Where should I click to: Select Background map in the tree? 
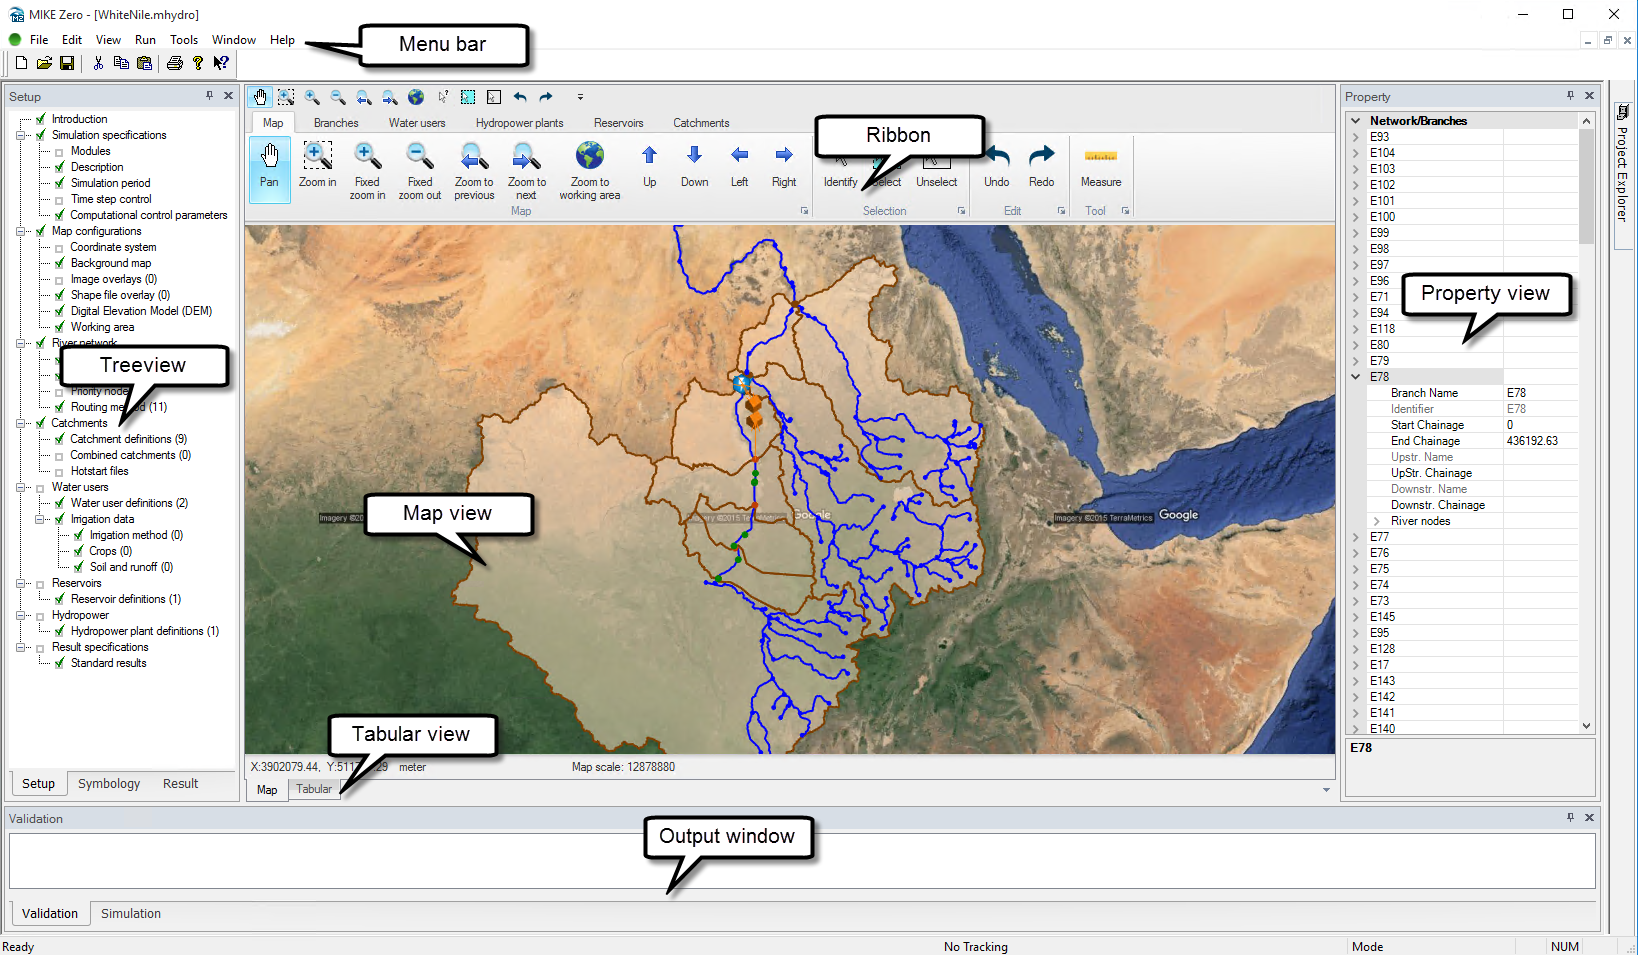111,263
